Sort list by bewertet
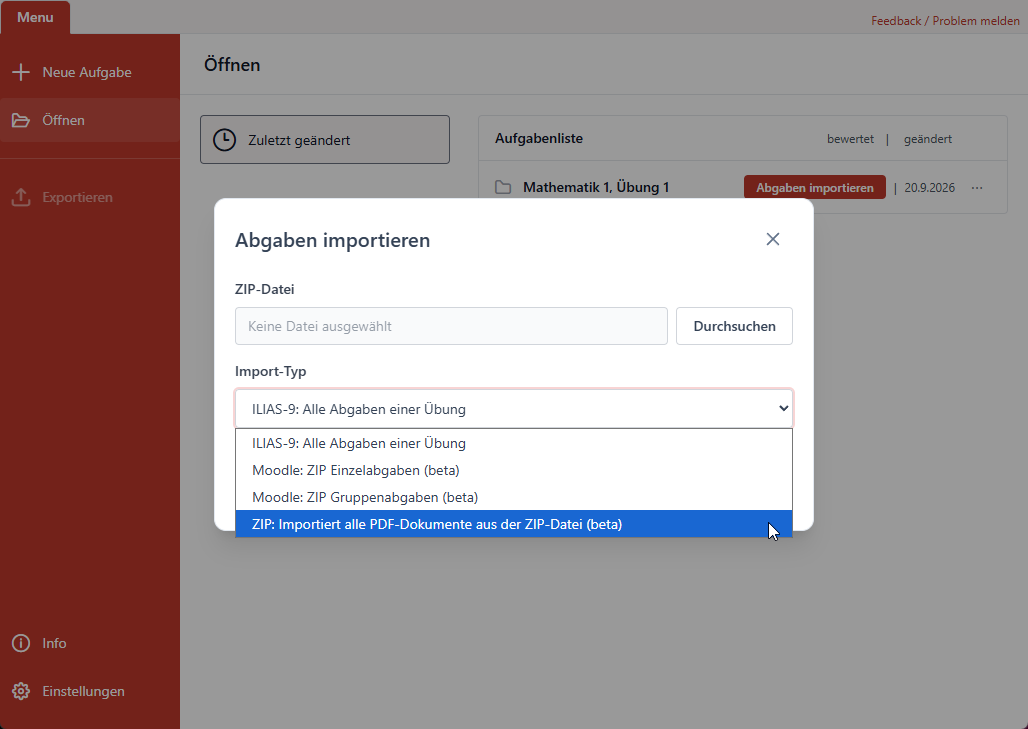Viewport: 1028px width, 729px height. (x=850, y=139)
